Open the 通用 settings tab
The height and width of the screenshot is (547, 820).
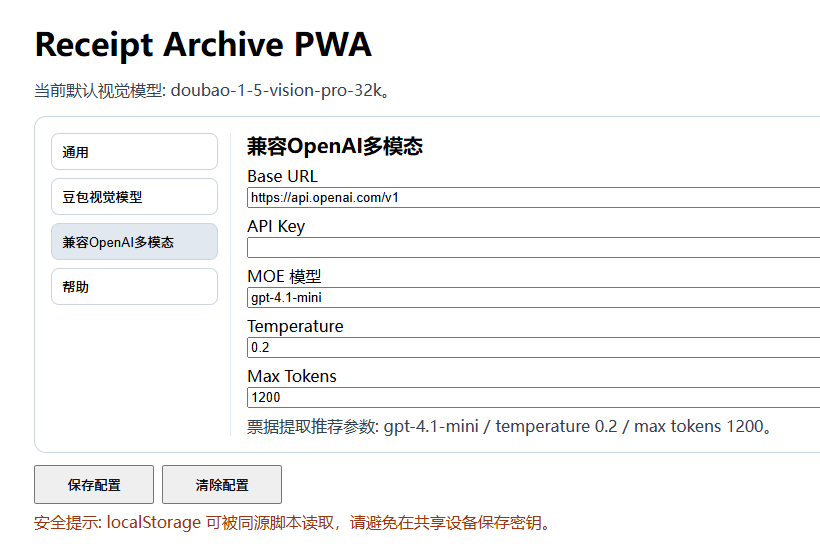134,152
